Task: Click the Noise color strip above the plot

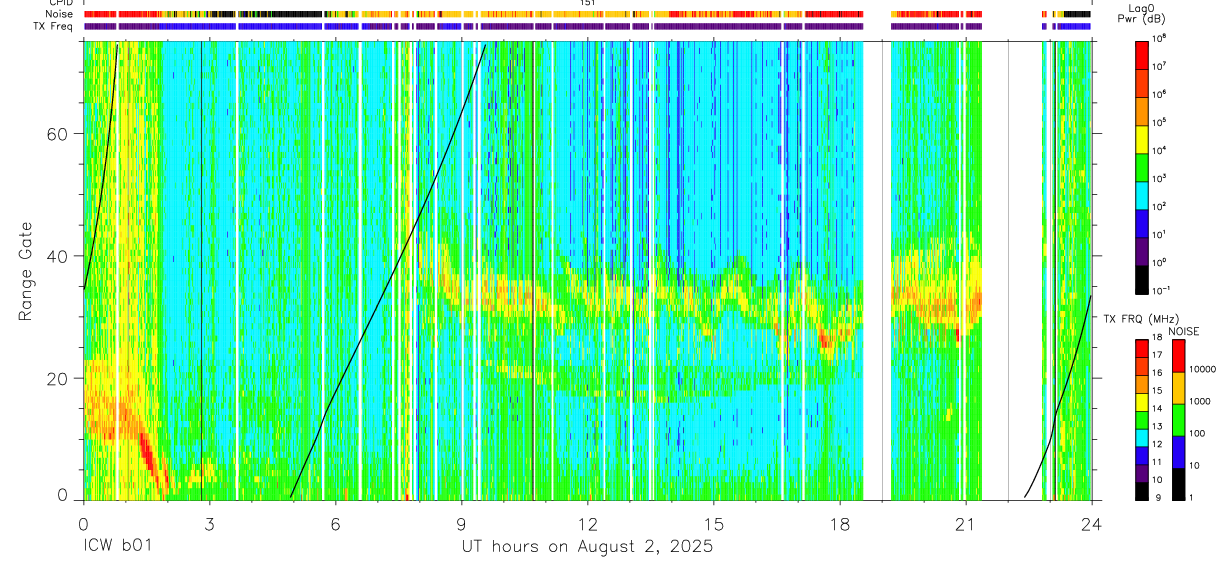Action: click(x=587, y=14)
